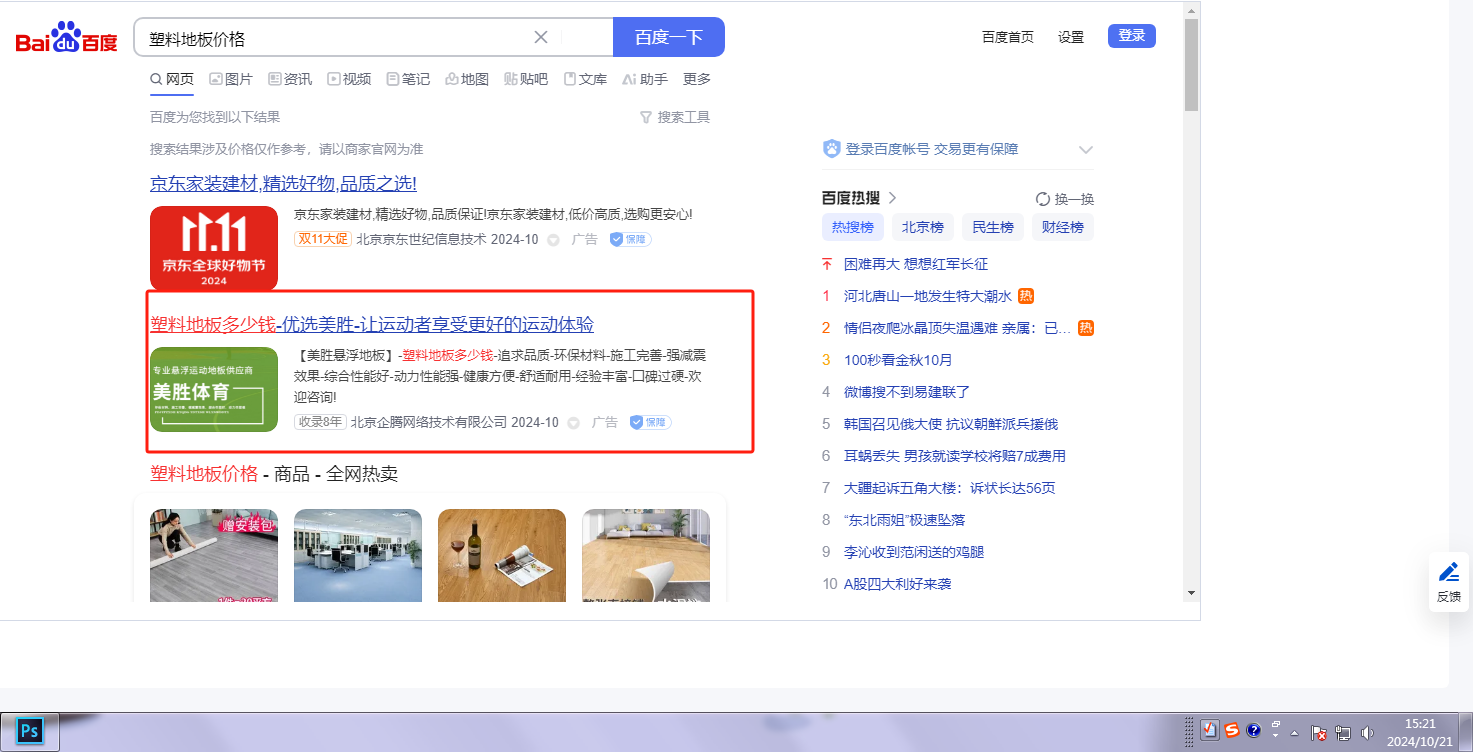
Task: Open the Action Center flag icon
Action: 1319,732
